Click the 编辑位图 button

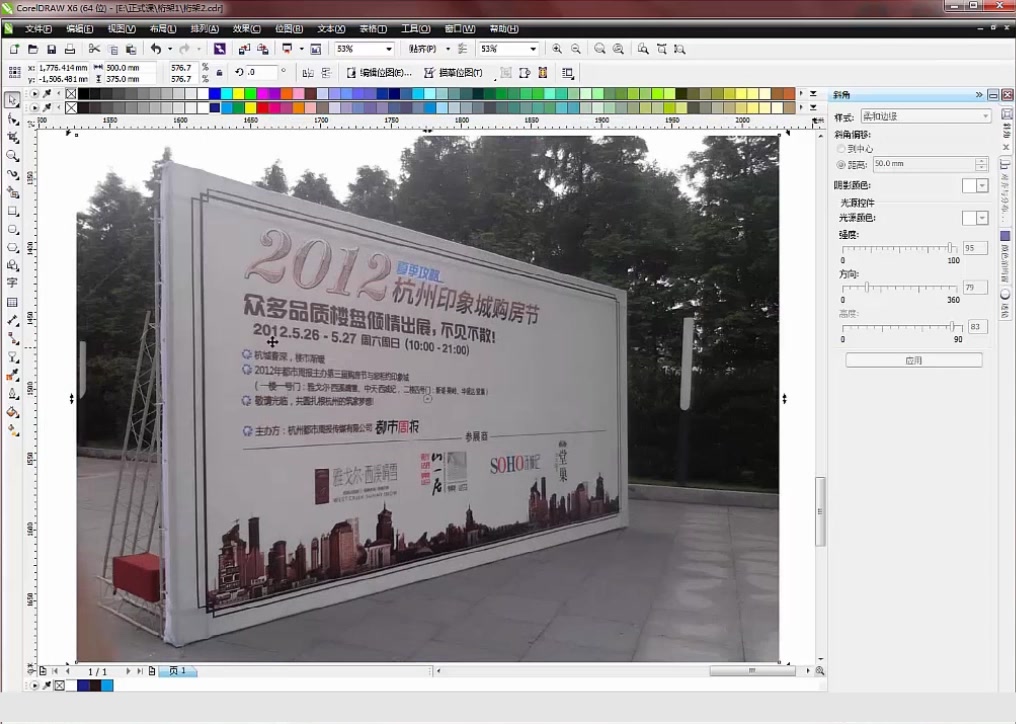coord(384,72)
